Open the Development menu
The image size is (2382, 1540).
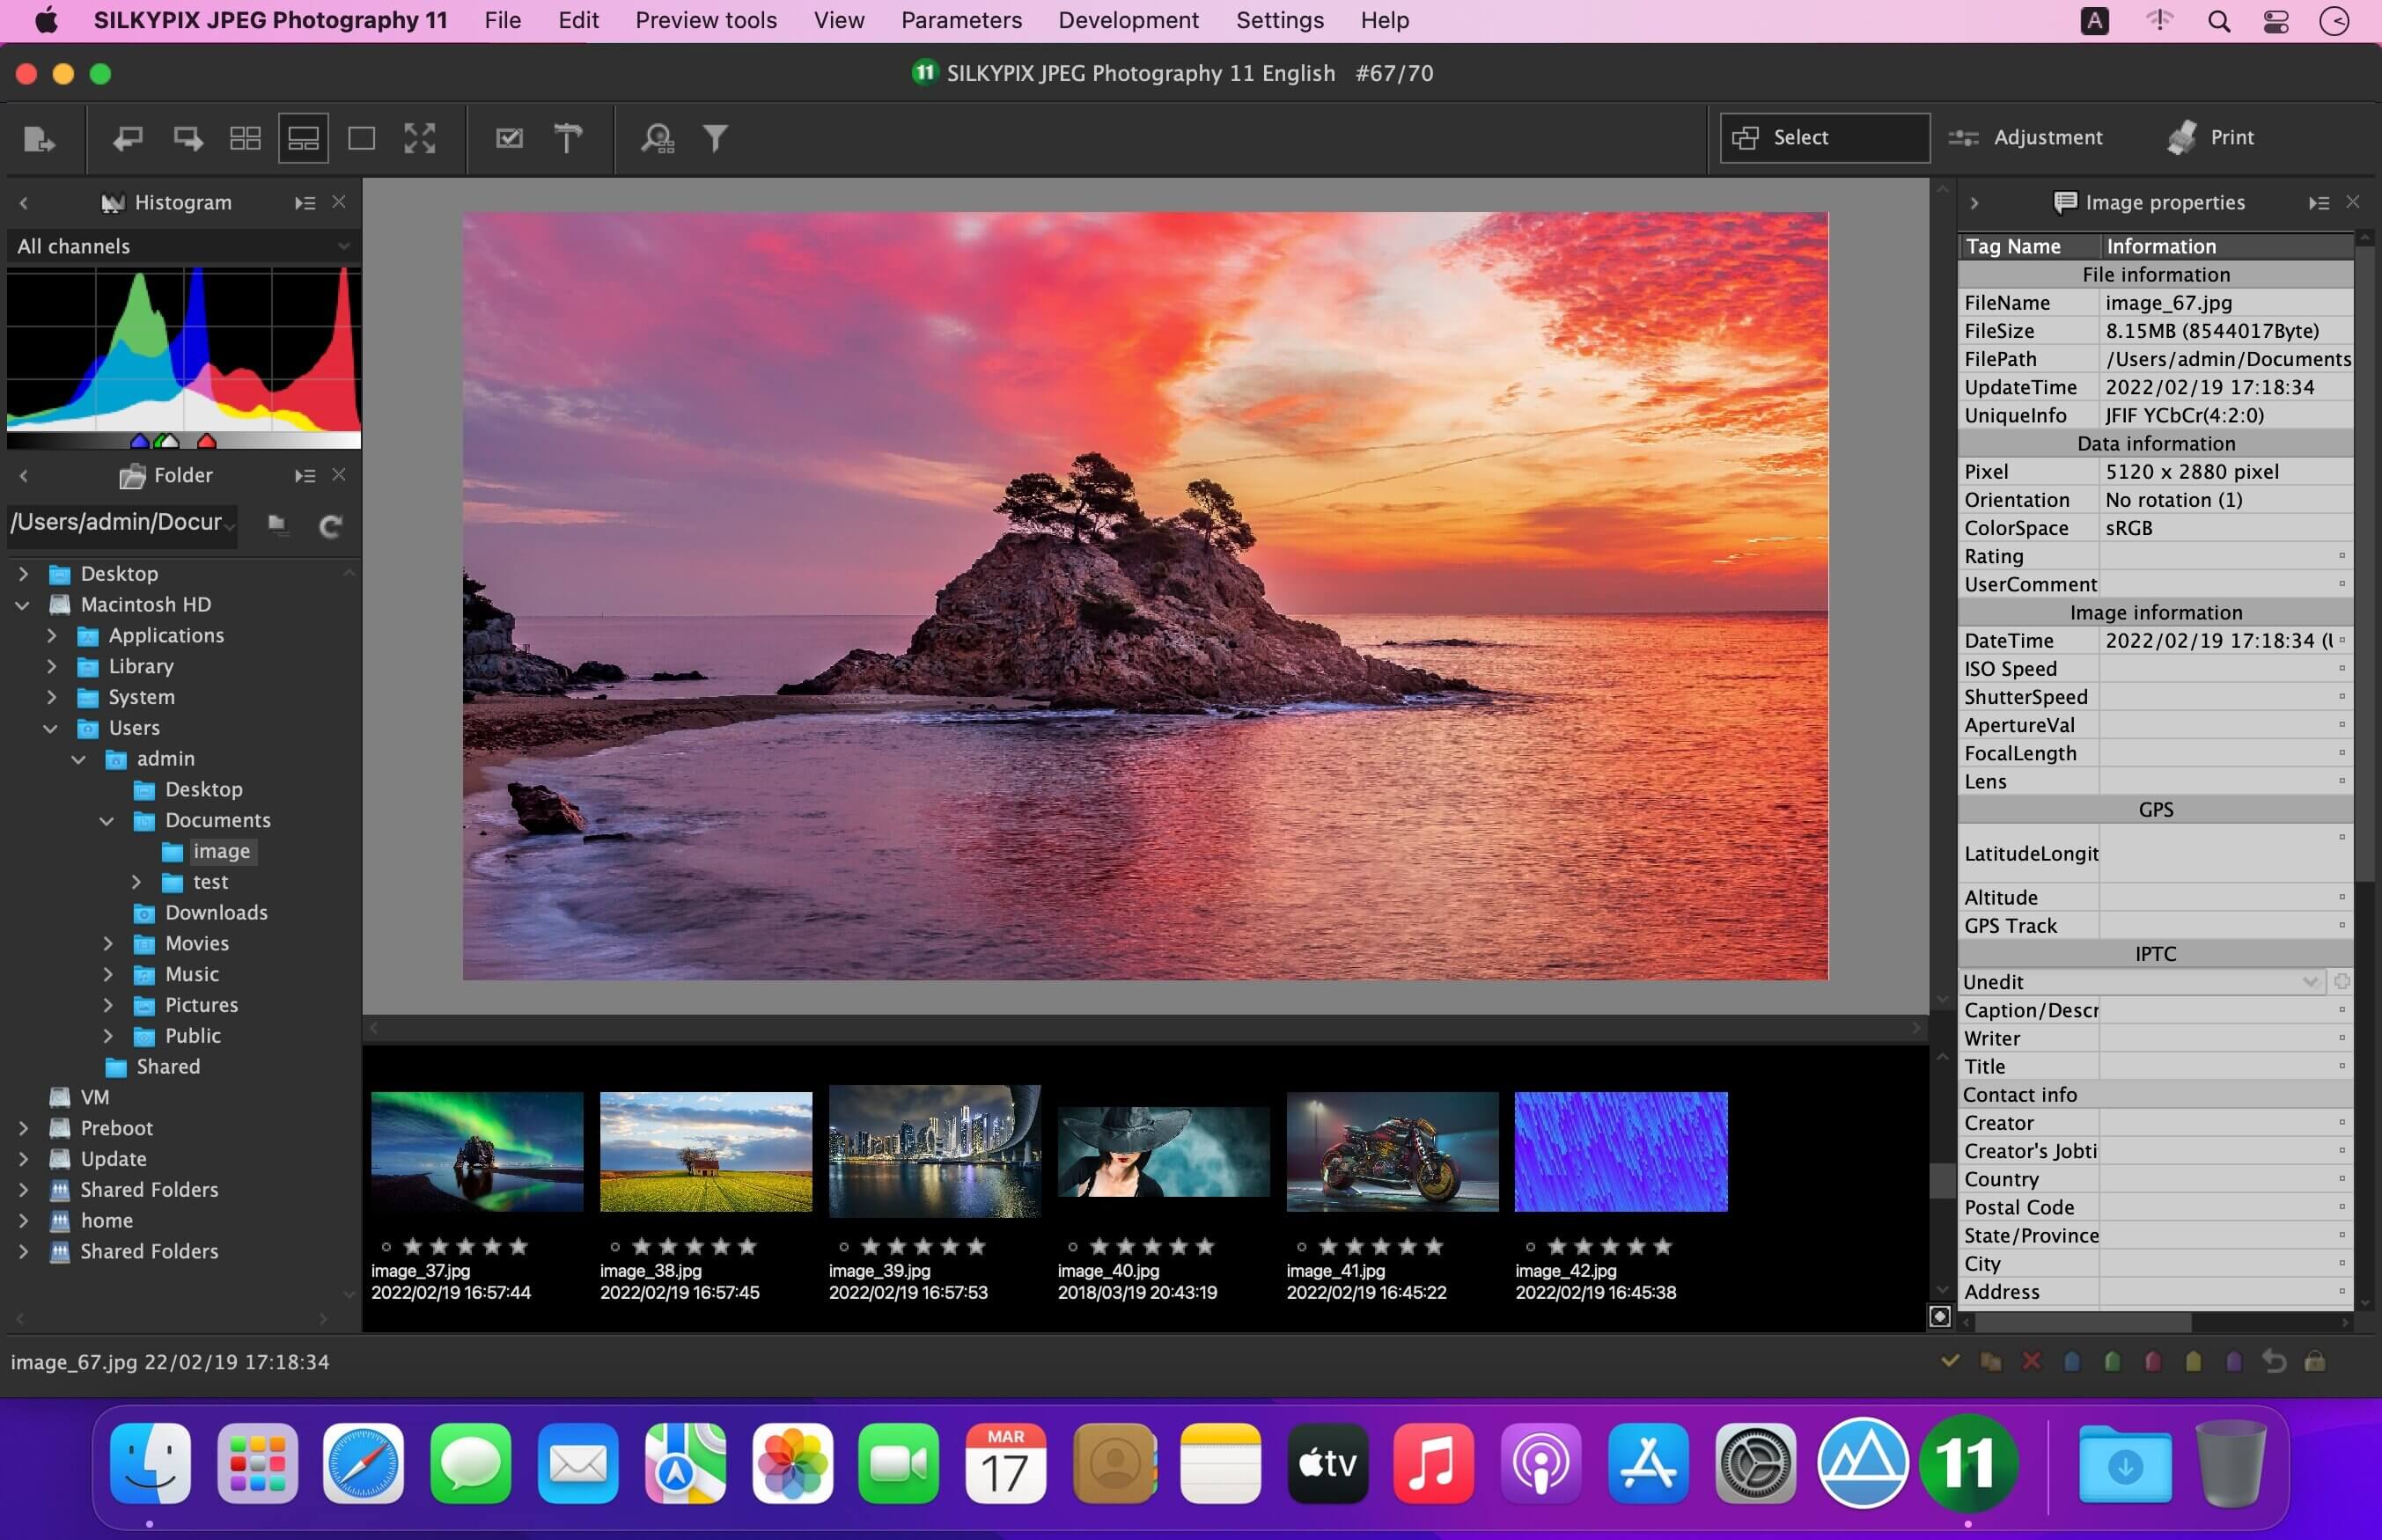(x=1128, y=20)
